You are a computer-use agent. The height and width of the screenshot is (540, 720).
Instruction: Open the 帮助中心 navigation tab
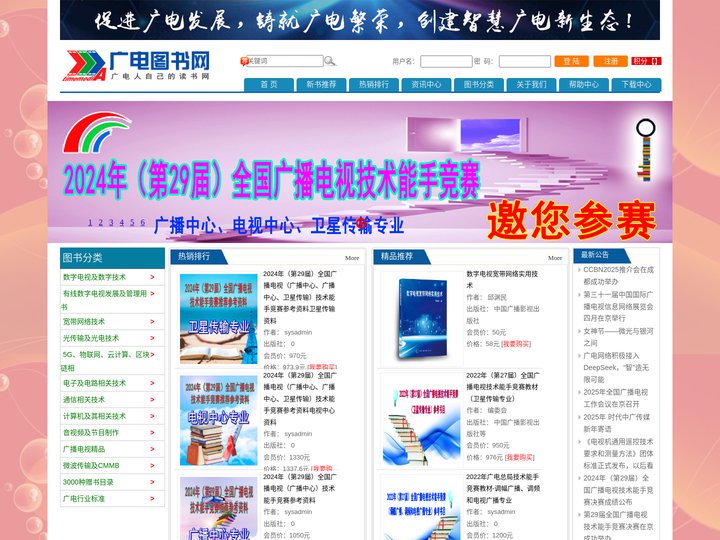point(584,84)
